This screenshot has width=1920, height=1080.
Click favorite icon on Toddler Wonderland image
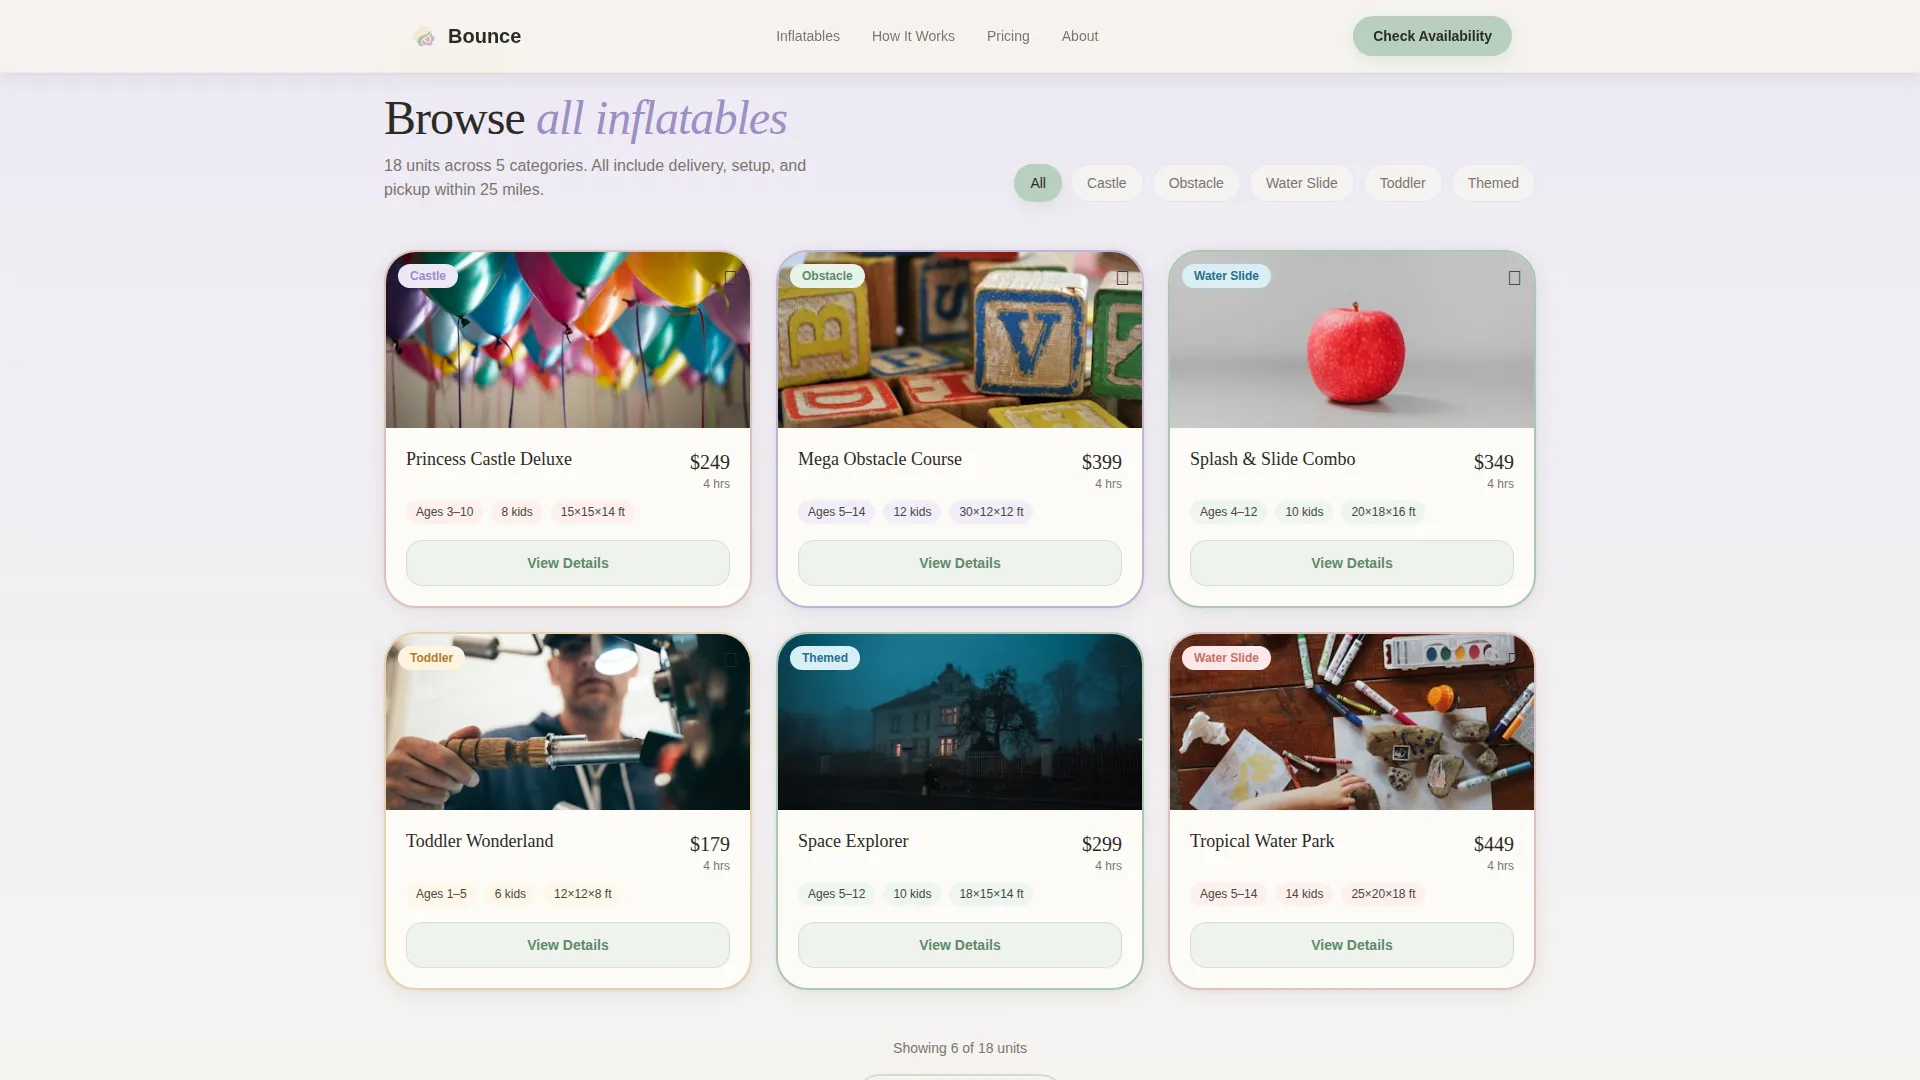(x=730, y=660)
